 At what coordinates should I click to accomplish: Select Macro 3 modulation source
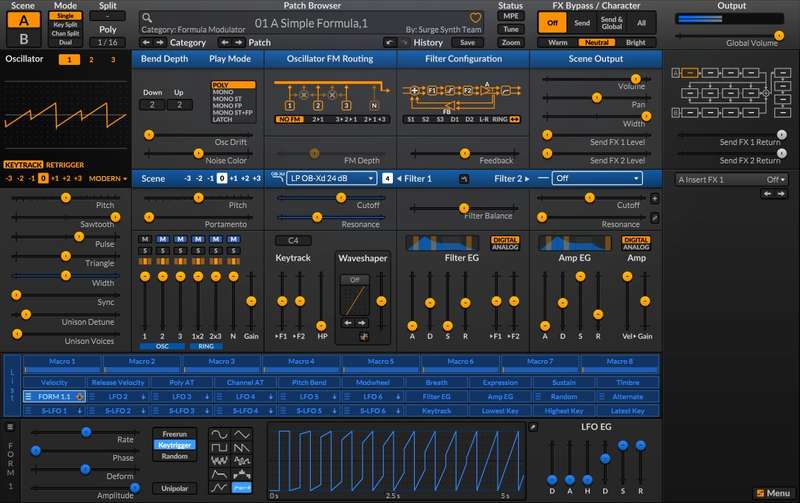pyautogui.click(x=221, y=361)
